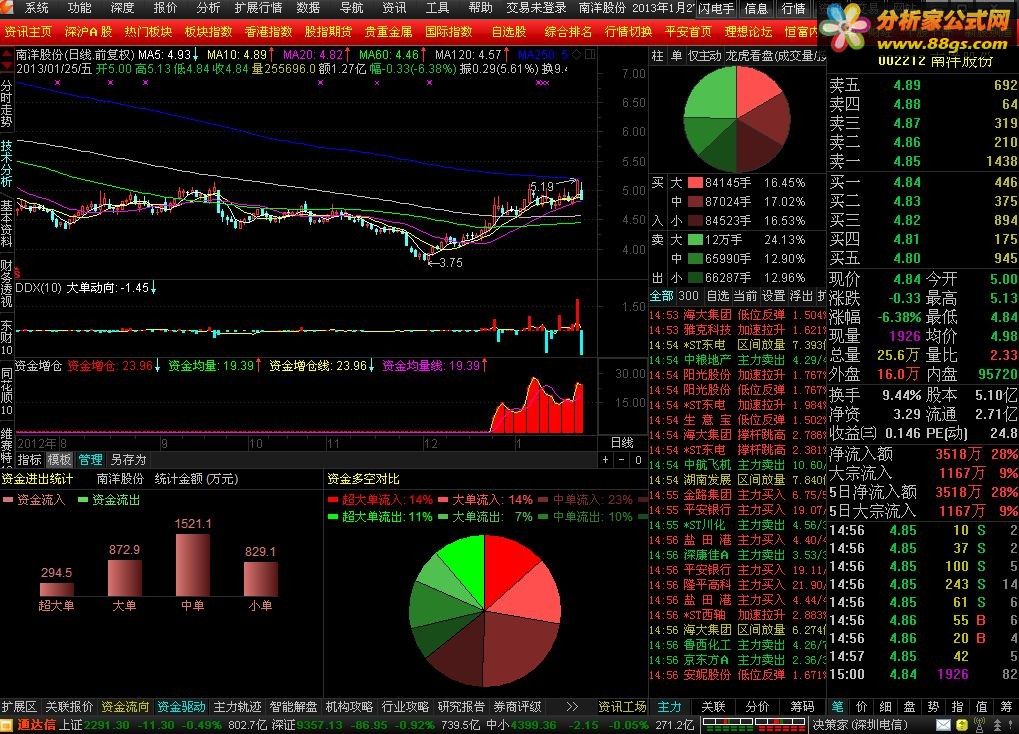1019x734 pixels.
Task: Open the 功能 menu
Action: click(x=79, y=8)
